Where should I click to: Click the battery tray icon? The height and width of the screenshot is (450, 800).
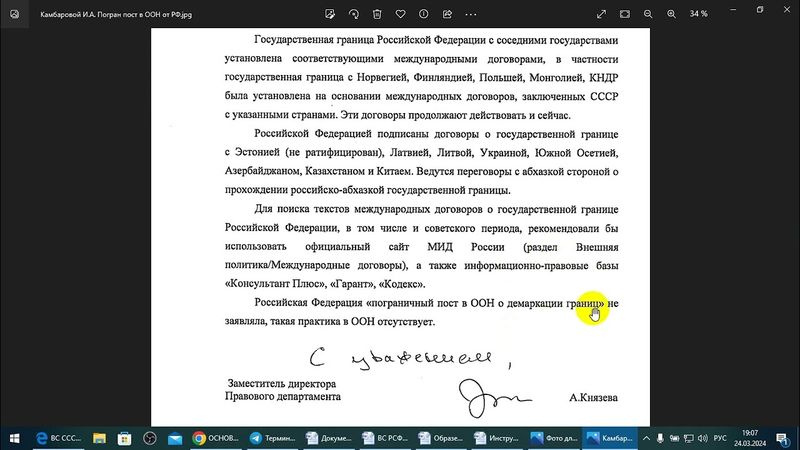coord(674,438)
